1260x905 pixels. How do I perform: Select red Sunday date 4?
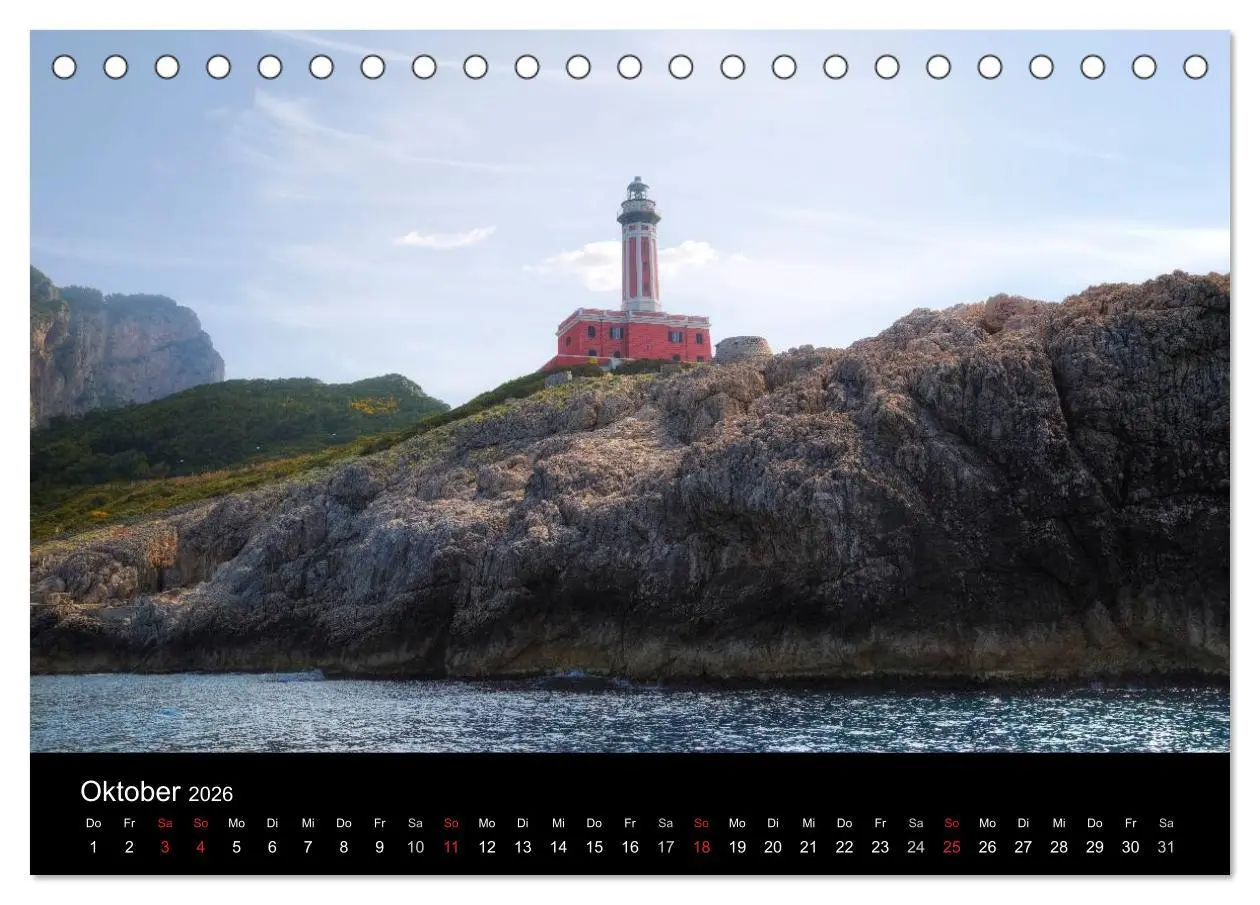201,847
